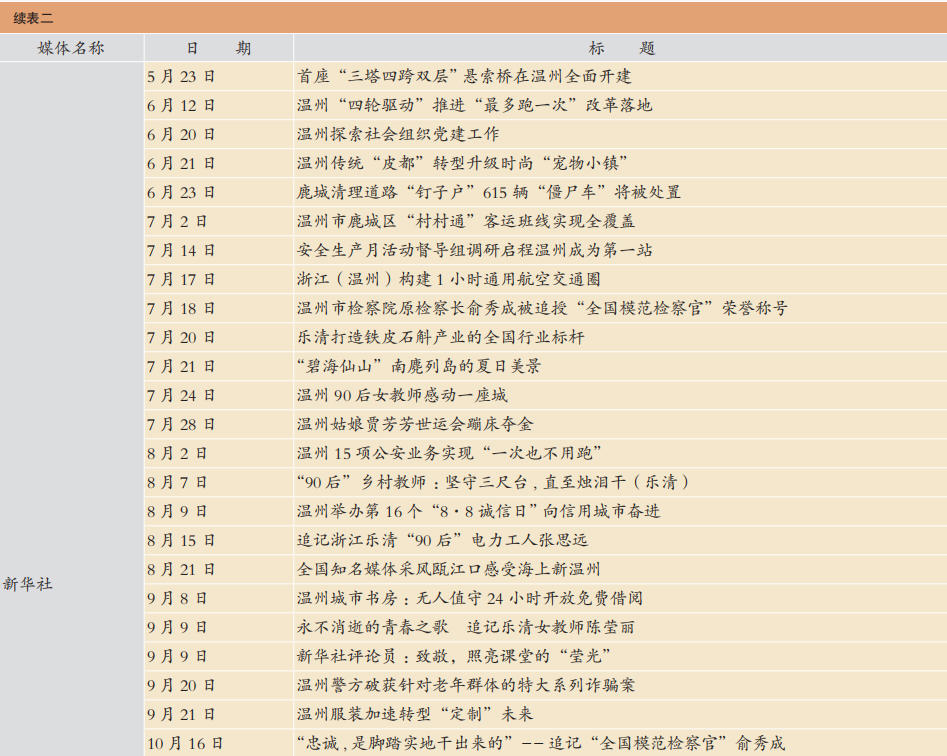Select the title starting "鹿城清理道路“钉子户”"
The width and height of the screenshot is (947, 756).
pos(489,192)
